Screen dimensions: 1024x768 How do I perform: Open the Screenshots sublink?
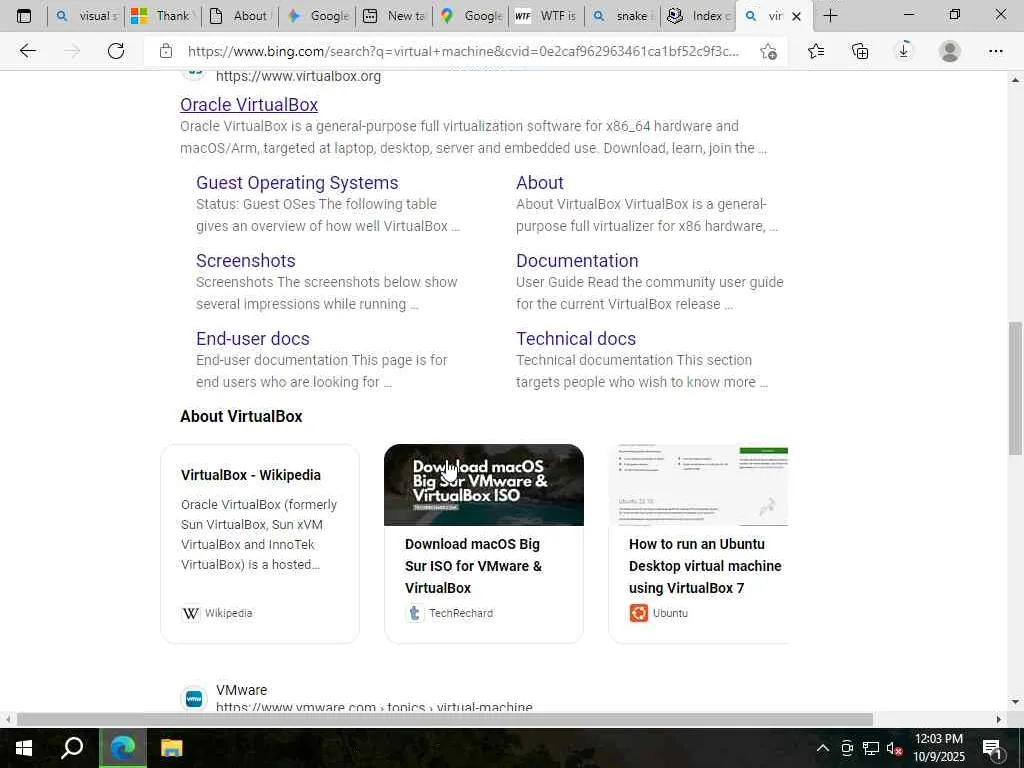click(x=246, y=261)
